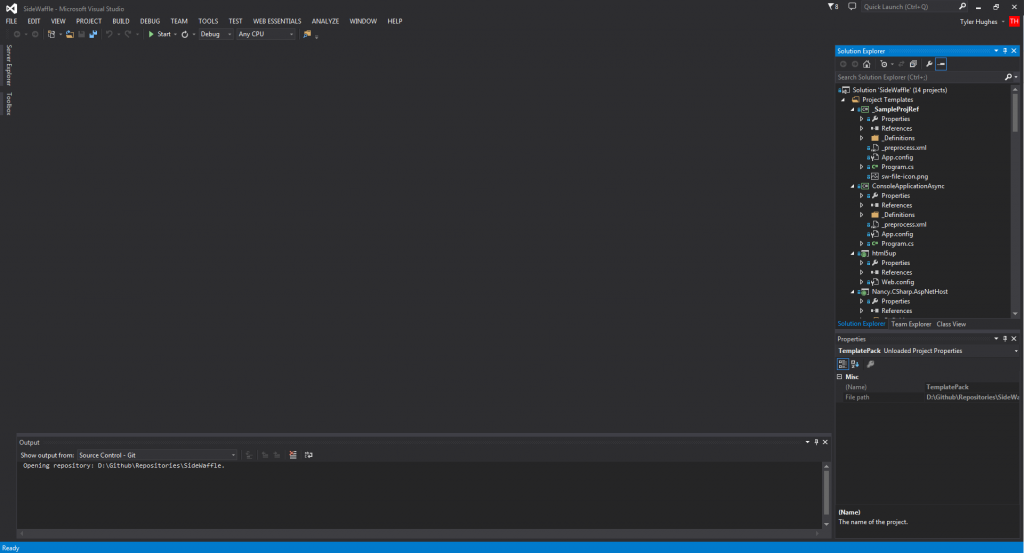Screen dimensions: 1024x553
Task: Open the WEB ESSENTIALS menu
Action: point(277,20)
